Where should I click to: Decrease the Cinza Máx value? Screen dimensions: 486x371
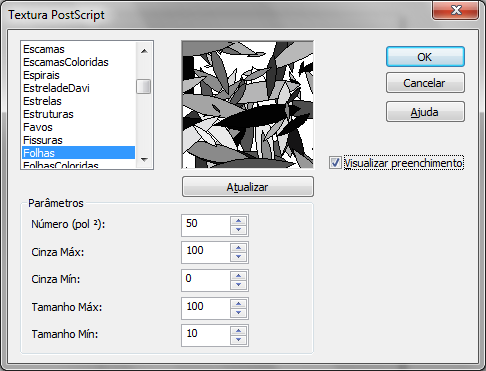click(x=239, y=257)
